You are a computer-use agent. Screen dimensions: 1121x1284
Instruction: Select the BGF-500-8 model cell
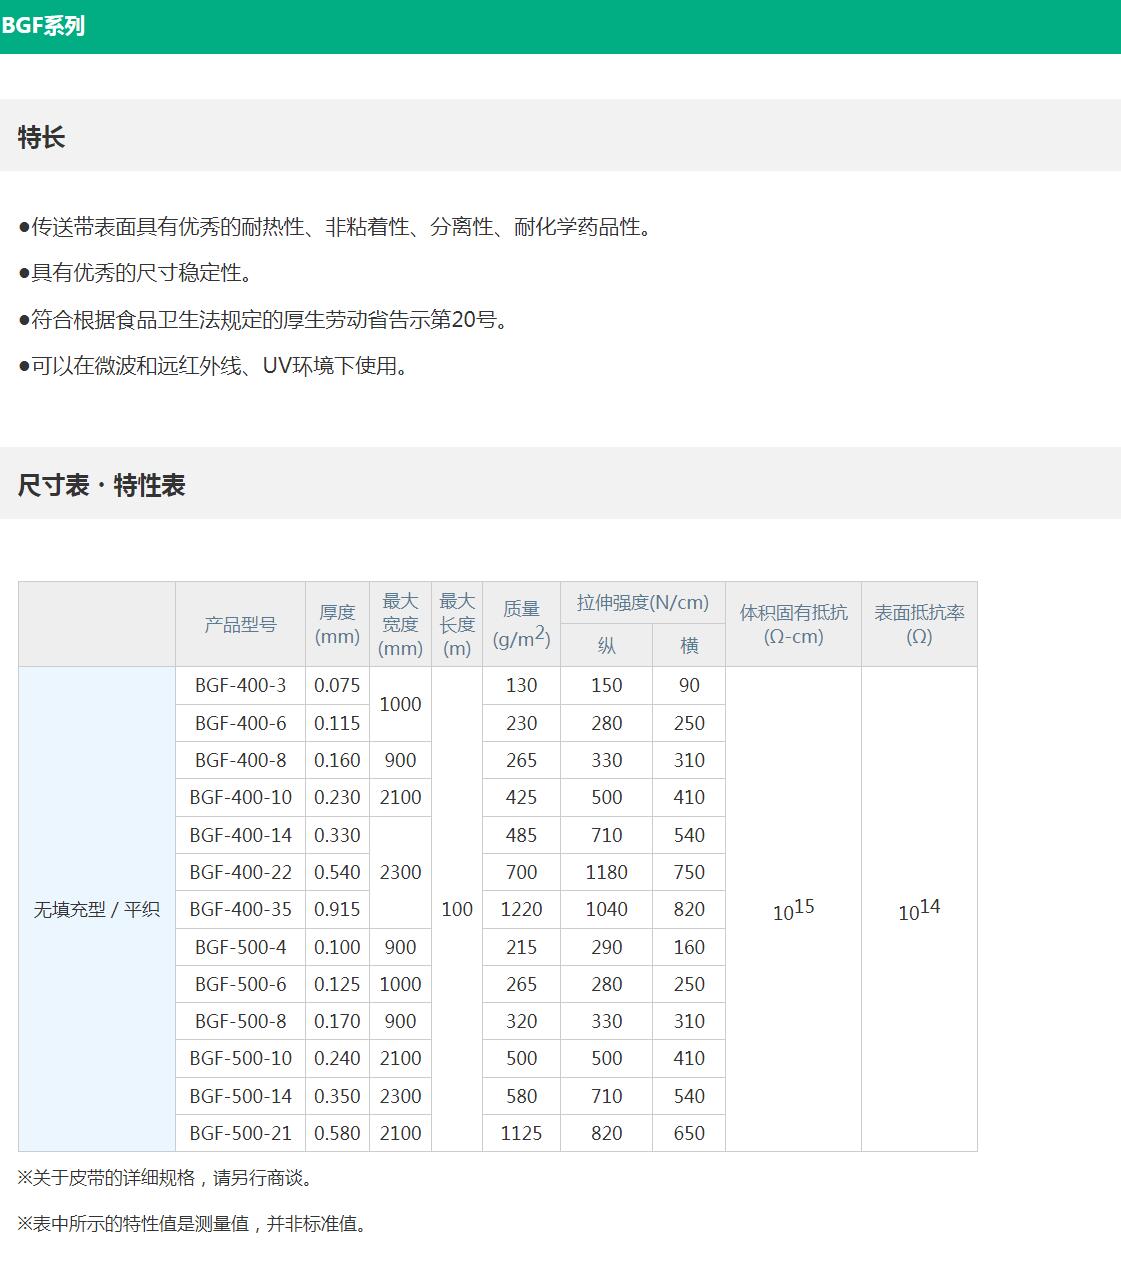[x=240, y=1021]
